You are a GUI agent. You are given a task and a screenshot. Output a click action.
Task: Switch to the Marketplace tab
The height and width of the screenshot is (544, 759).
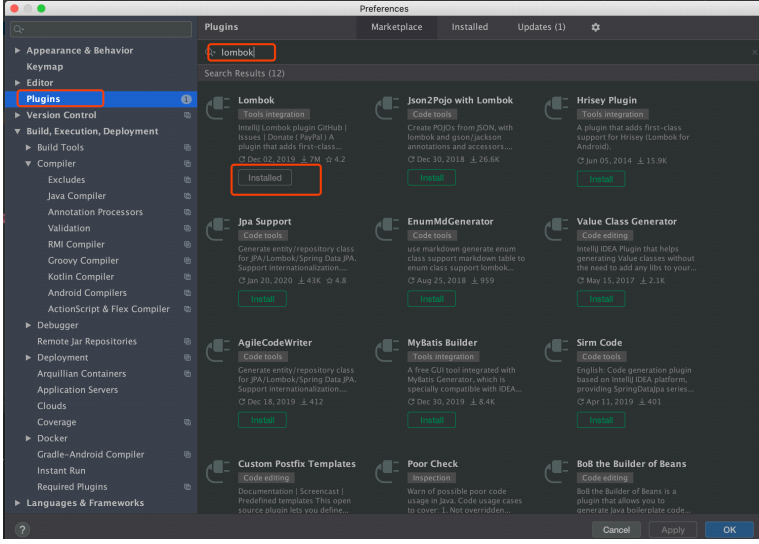pos(396,27)
